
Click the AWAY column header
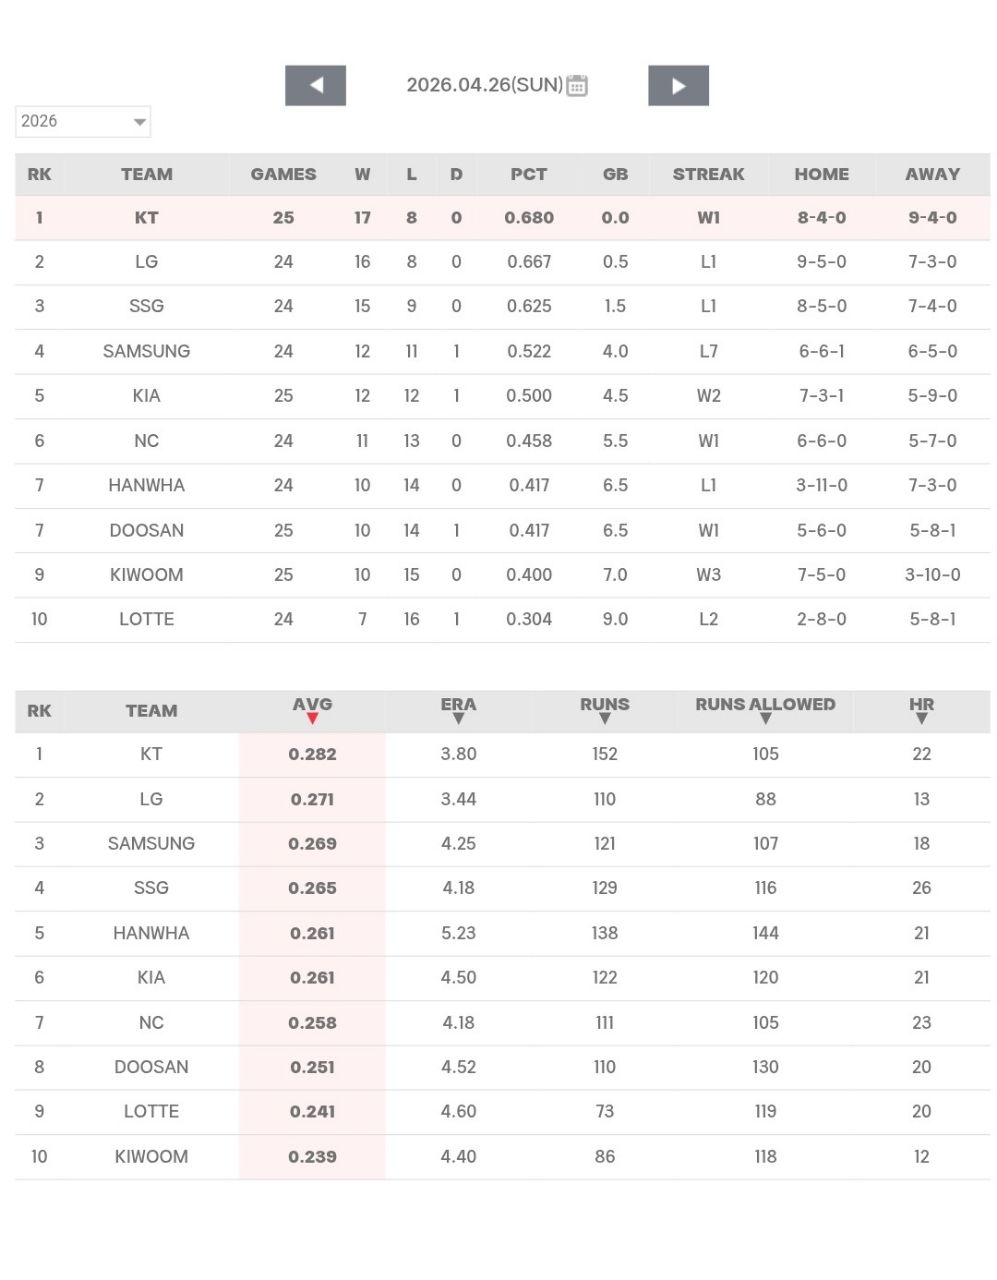point(932,174)
